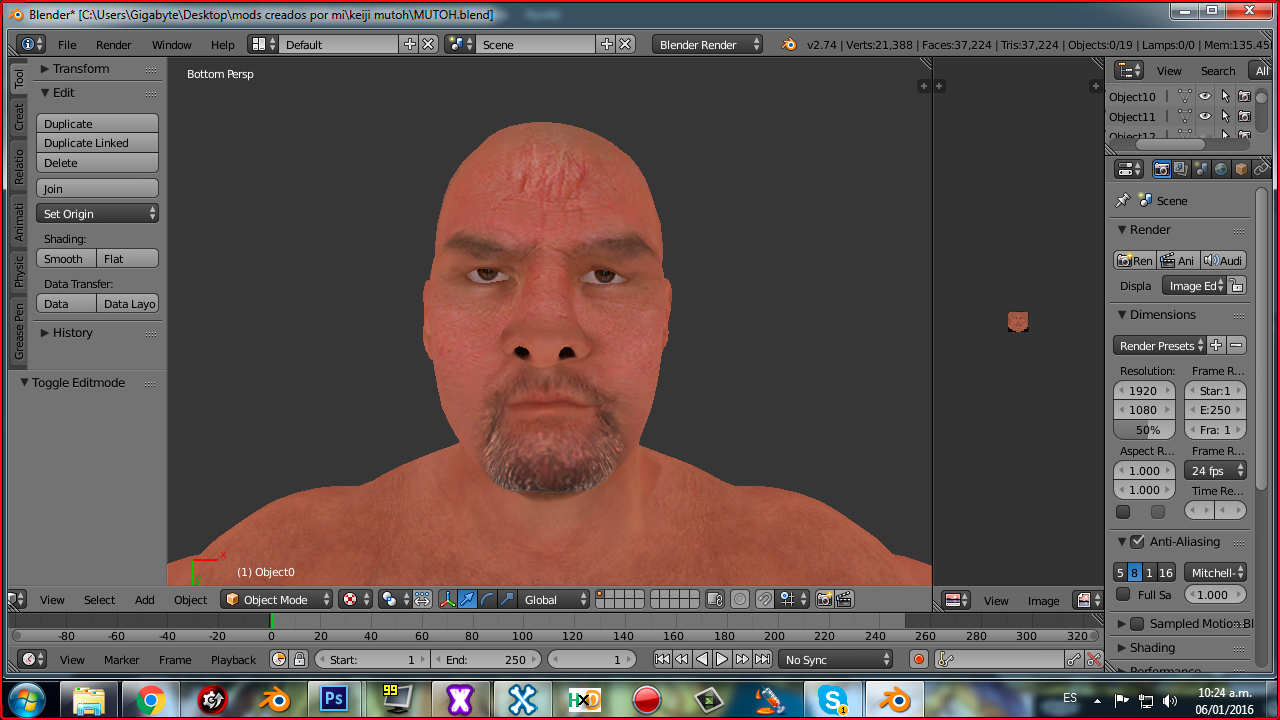
Task: Toggle renderability camera of Object11
Action: [1244, 116]
